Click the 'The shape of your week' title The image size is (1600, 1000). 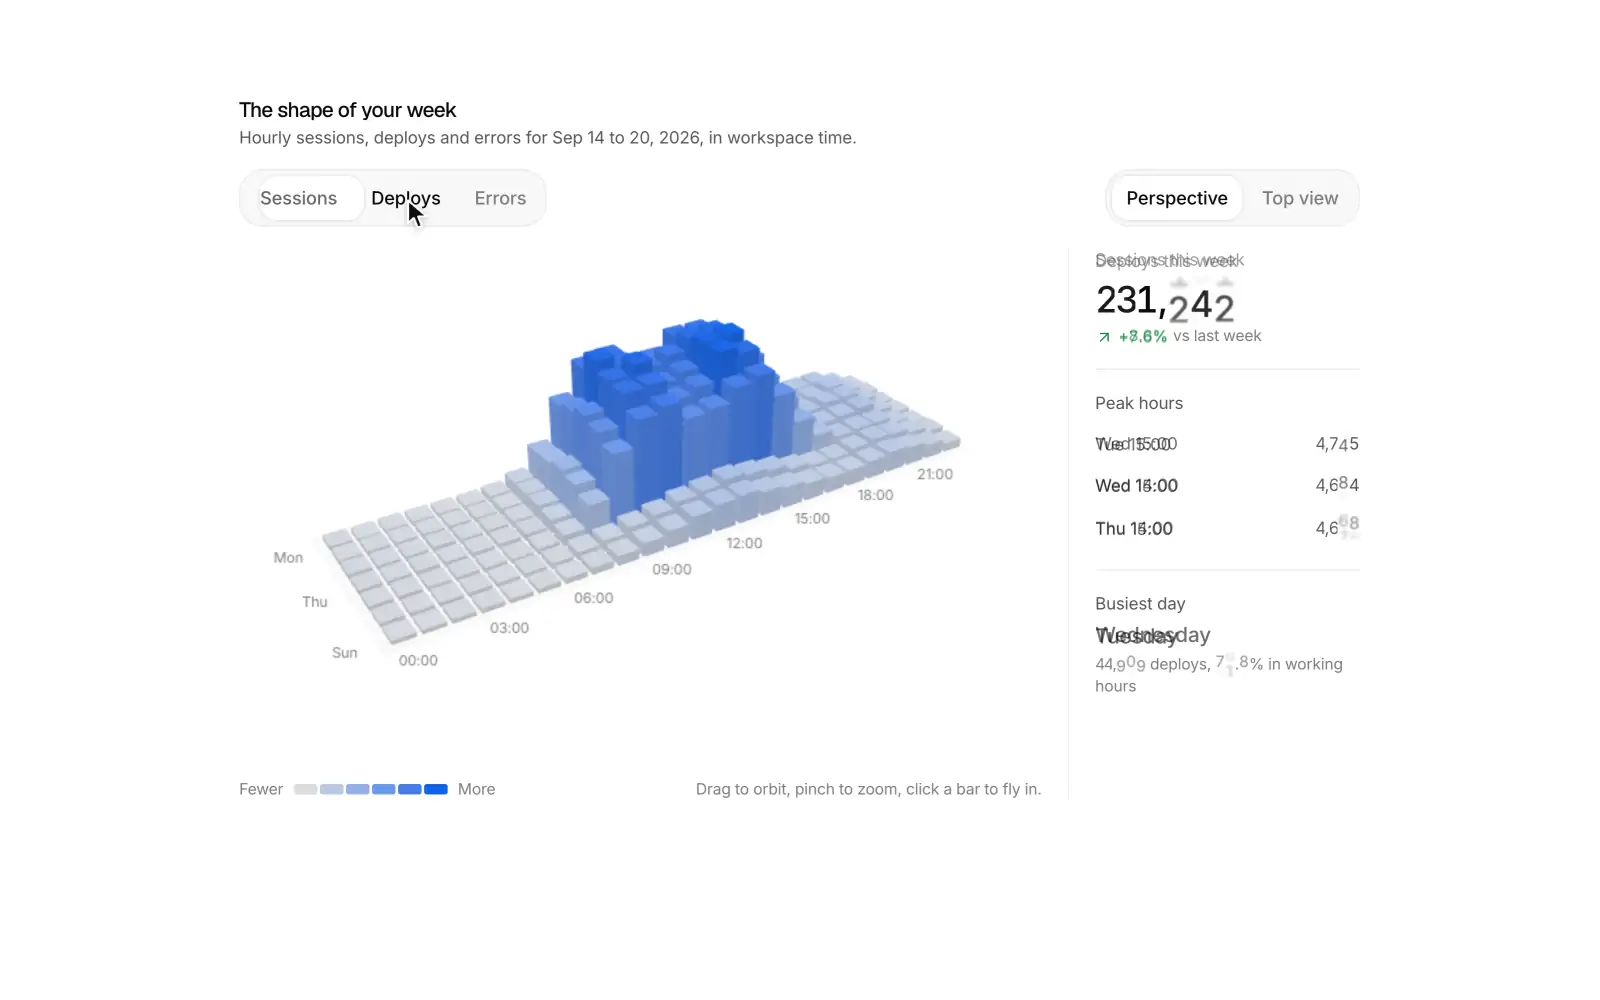click(347, 110)
